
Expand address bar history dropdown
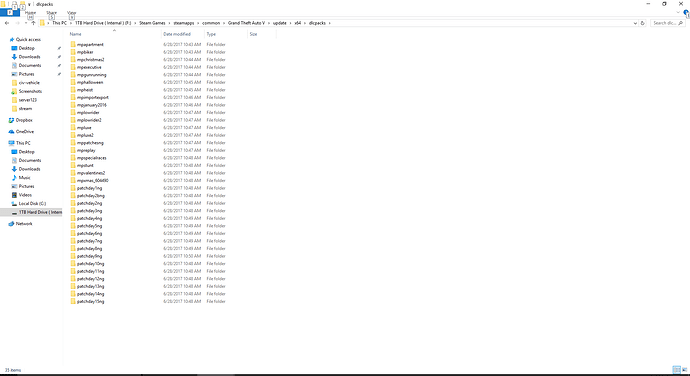635,23
